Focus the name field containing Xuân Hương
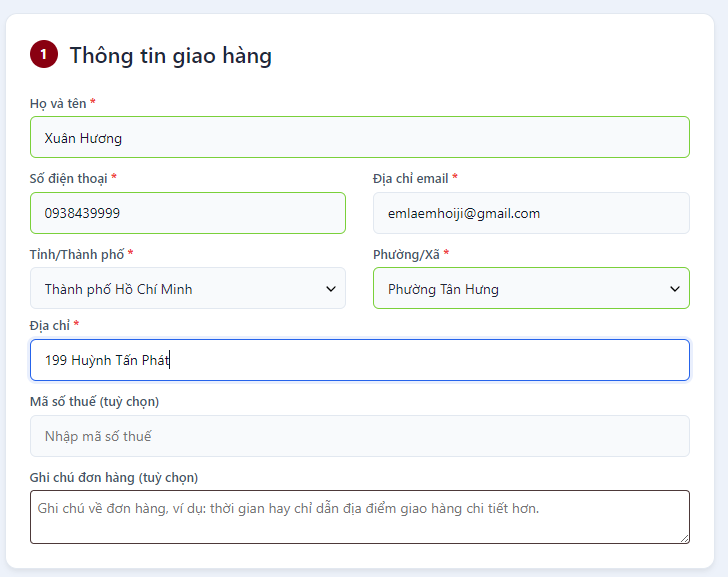The width and height of the screenshot is (728, 577). tap(359, 138)
